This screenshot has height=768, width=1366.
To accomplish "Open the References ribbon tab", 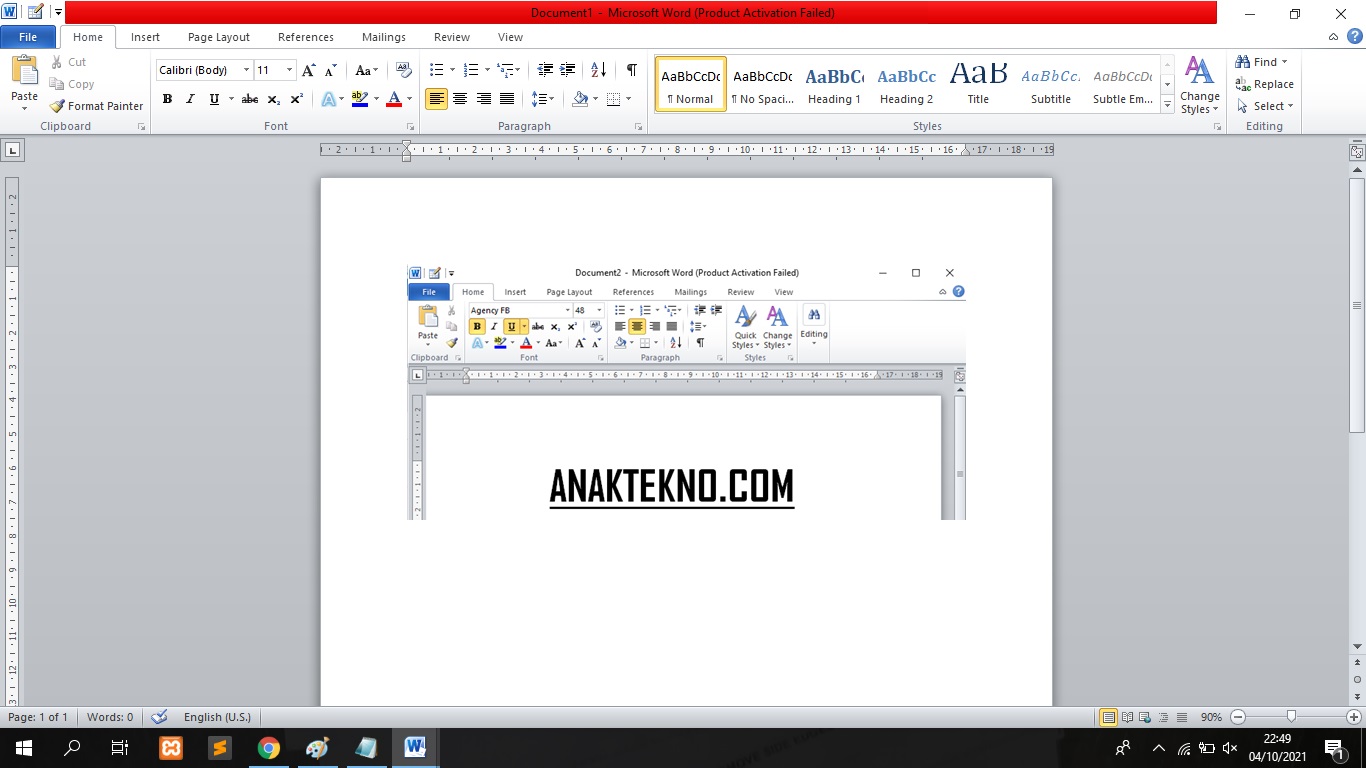I will 305,37.
